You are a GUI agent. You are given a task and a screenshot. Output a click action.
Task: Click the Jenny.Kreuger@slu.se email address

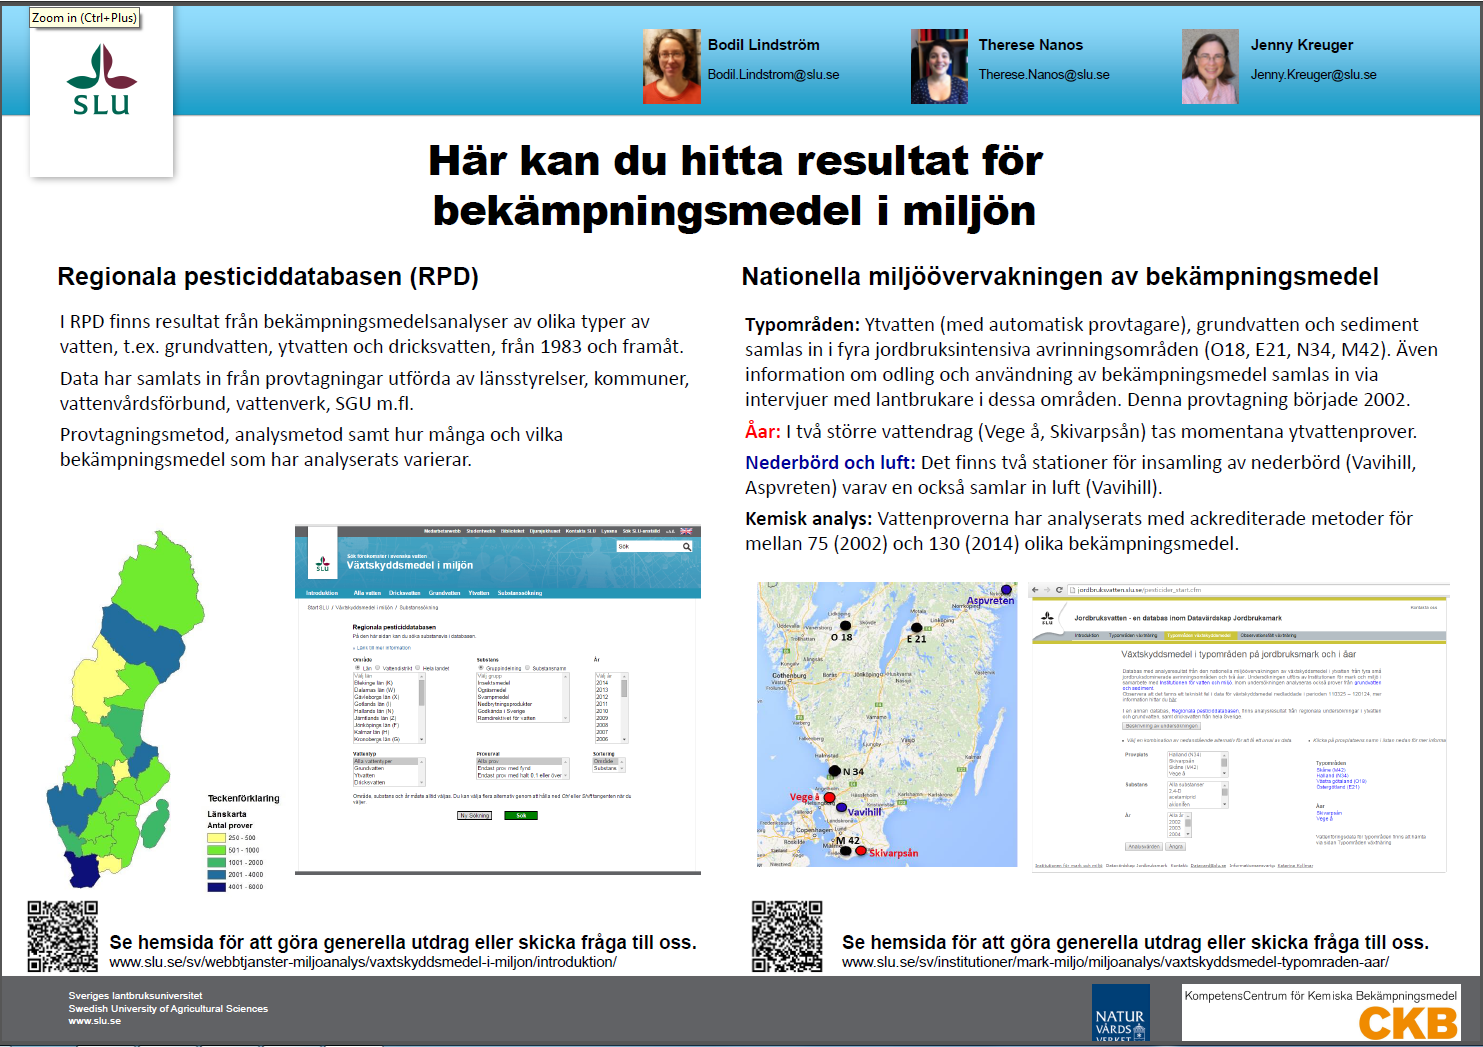click(x=1313, y=75)
